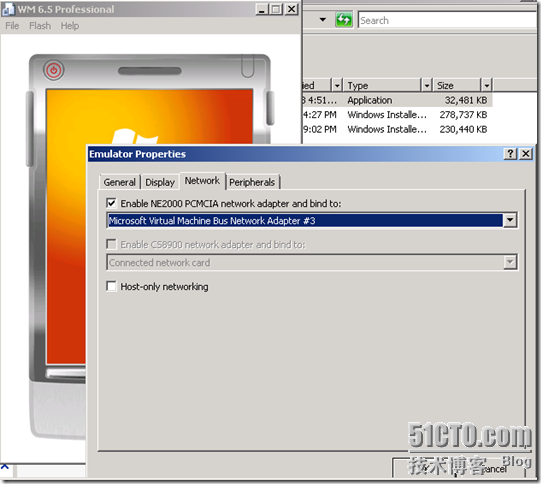Select the Application row sized 32,481 KB
Screen dimensions: 541x484
click(397, 100)
